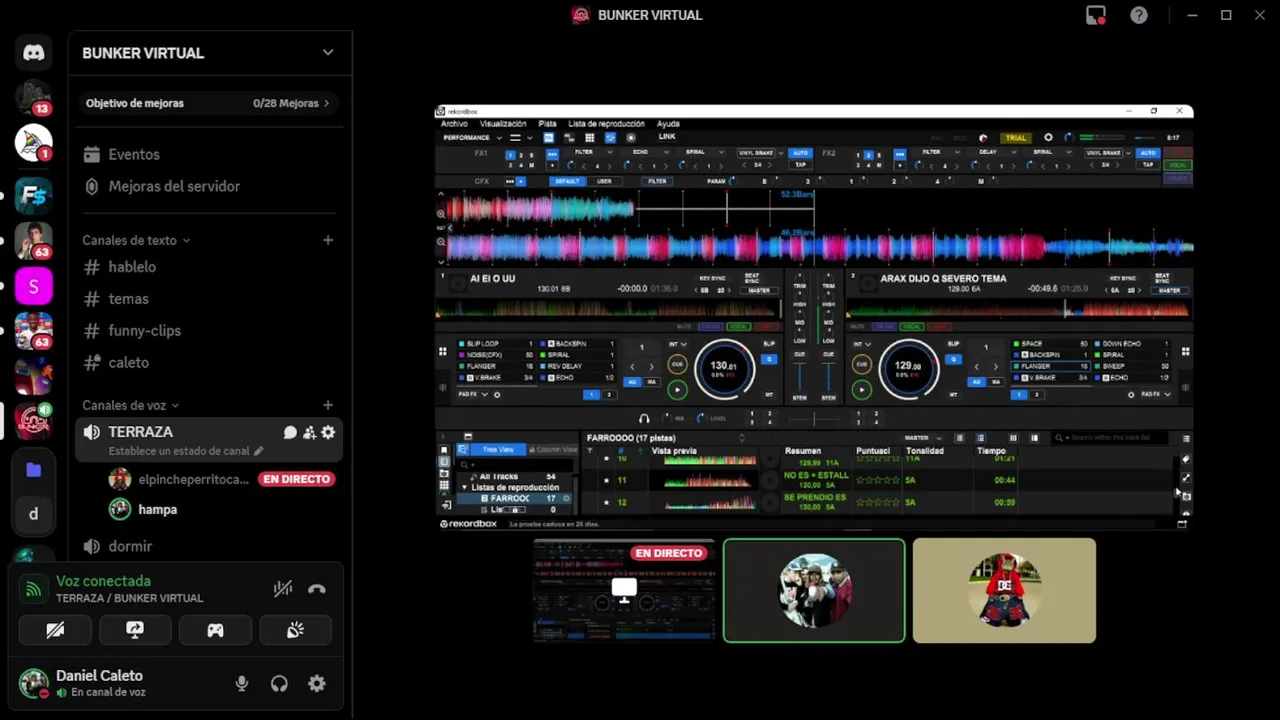1280x720 pixels.
Task: Toggle camera on or off
Action: point(55,630)
